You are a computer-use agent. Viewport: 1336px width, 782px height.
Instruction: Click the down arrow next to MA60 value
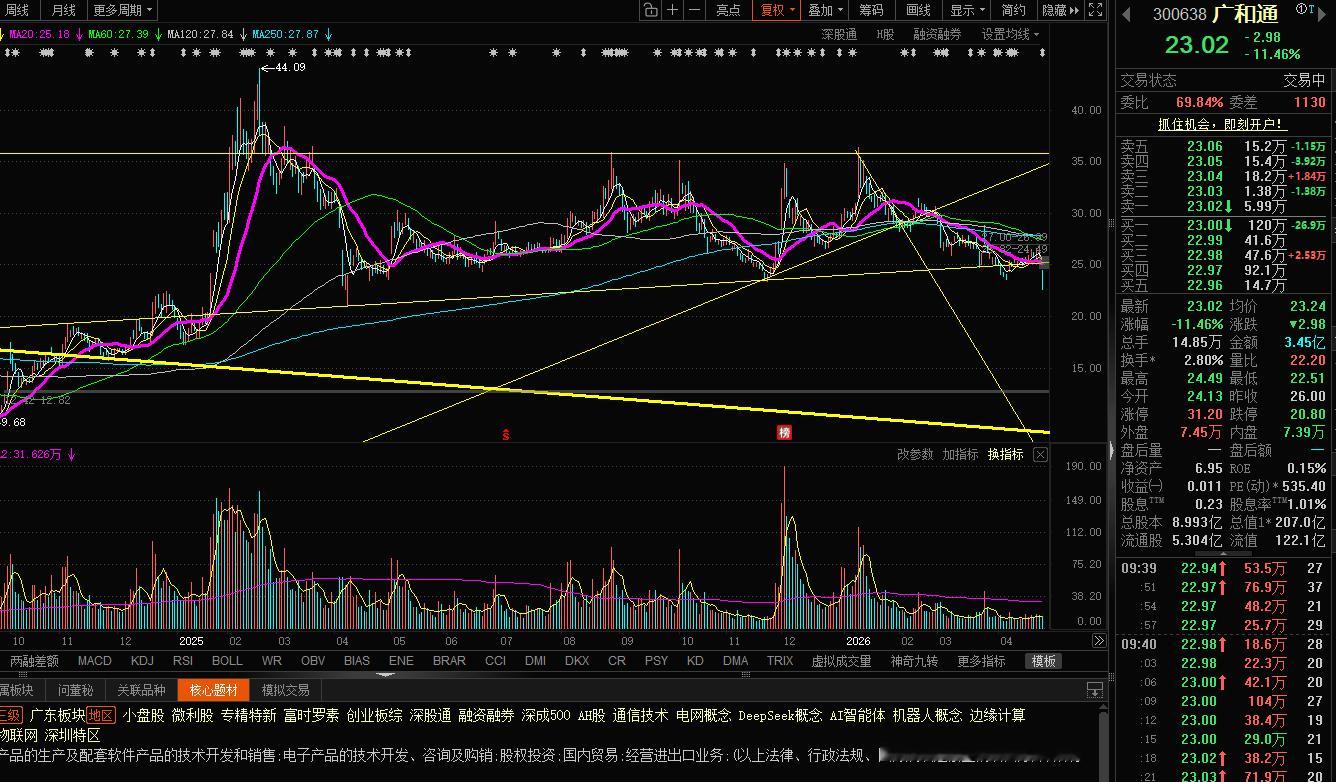[158, 34]
